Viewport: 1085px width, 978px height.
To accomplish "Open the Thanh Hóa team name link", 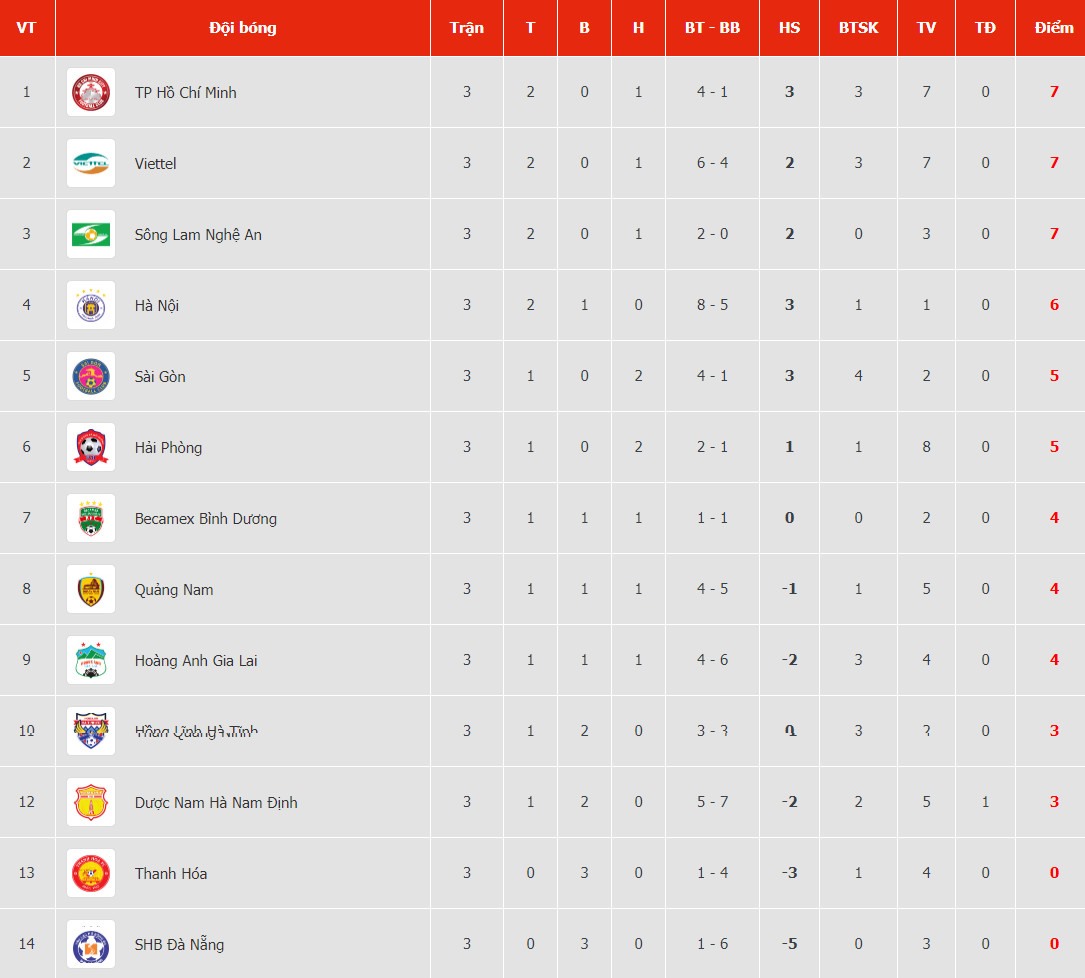I will click(x=170, y=873).
